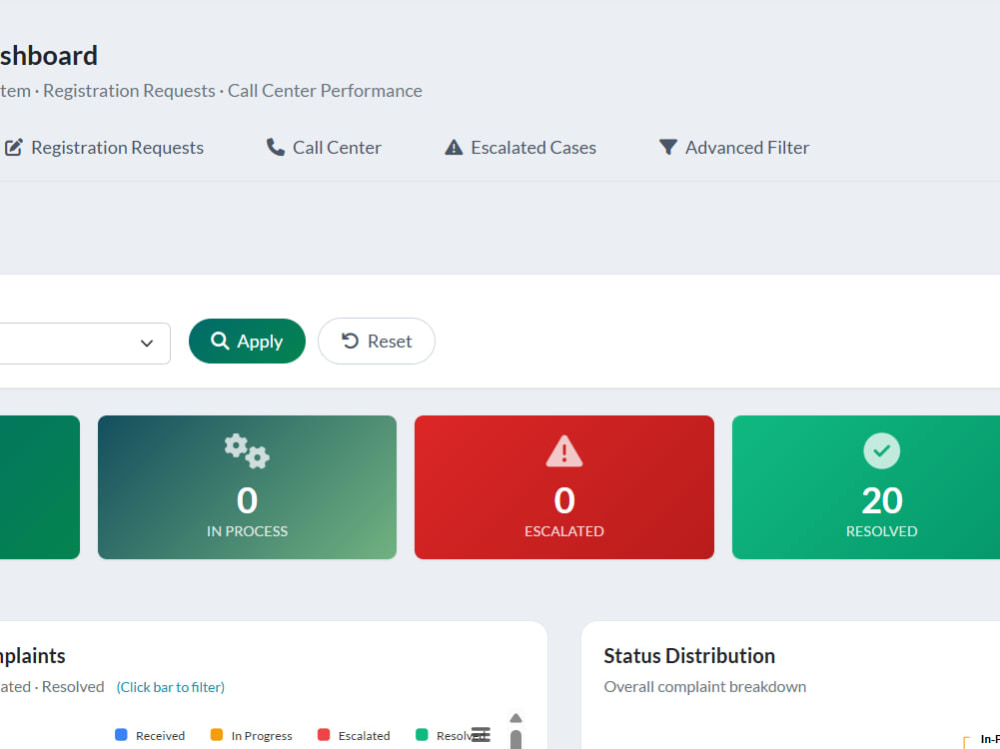
Task: Click the gears icon on In Process card
Action: [x=247, y=451]
